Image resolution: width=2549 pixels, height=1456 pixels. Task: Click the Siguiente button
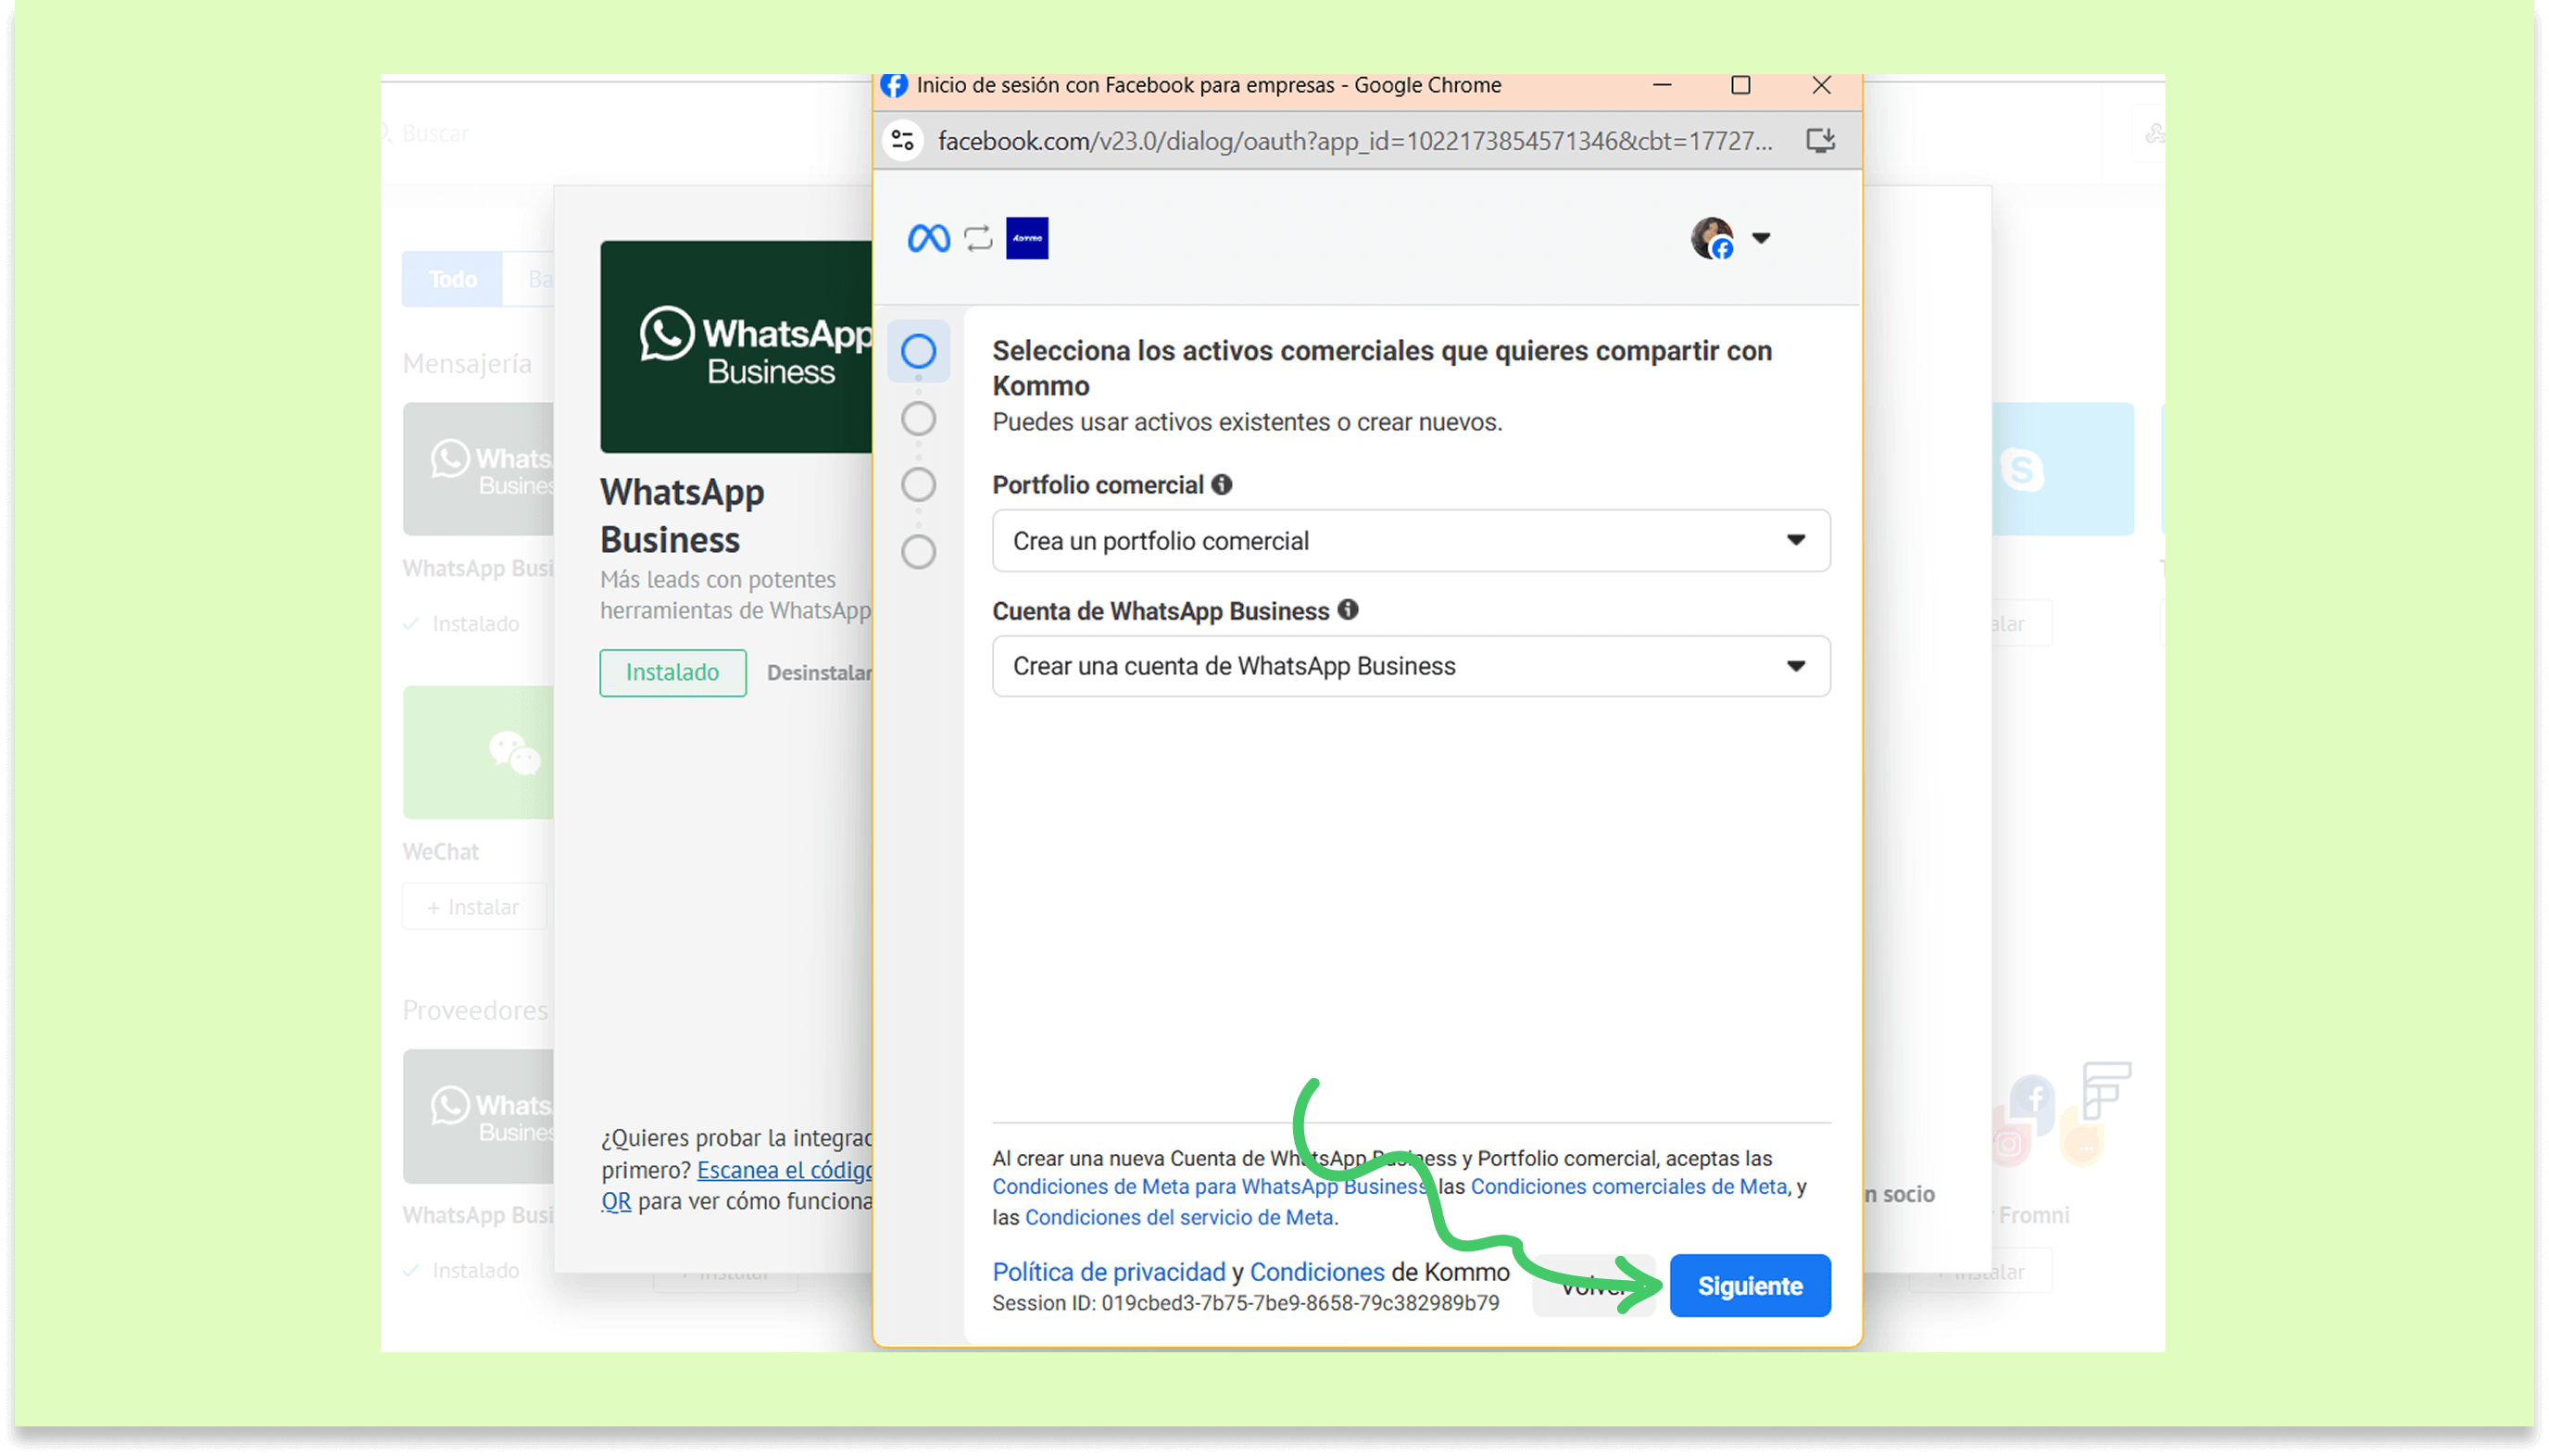click(x=1749, y=1286)
